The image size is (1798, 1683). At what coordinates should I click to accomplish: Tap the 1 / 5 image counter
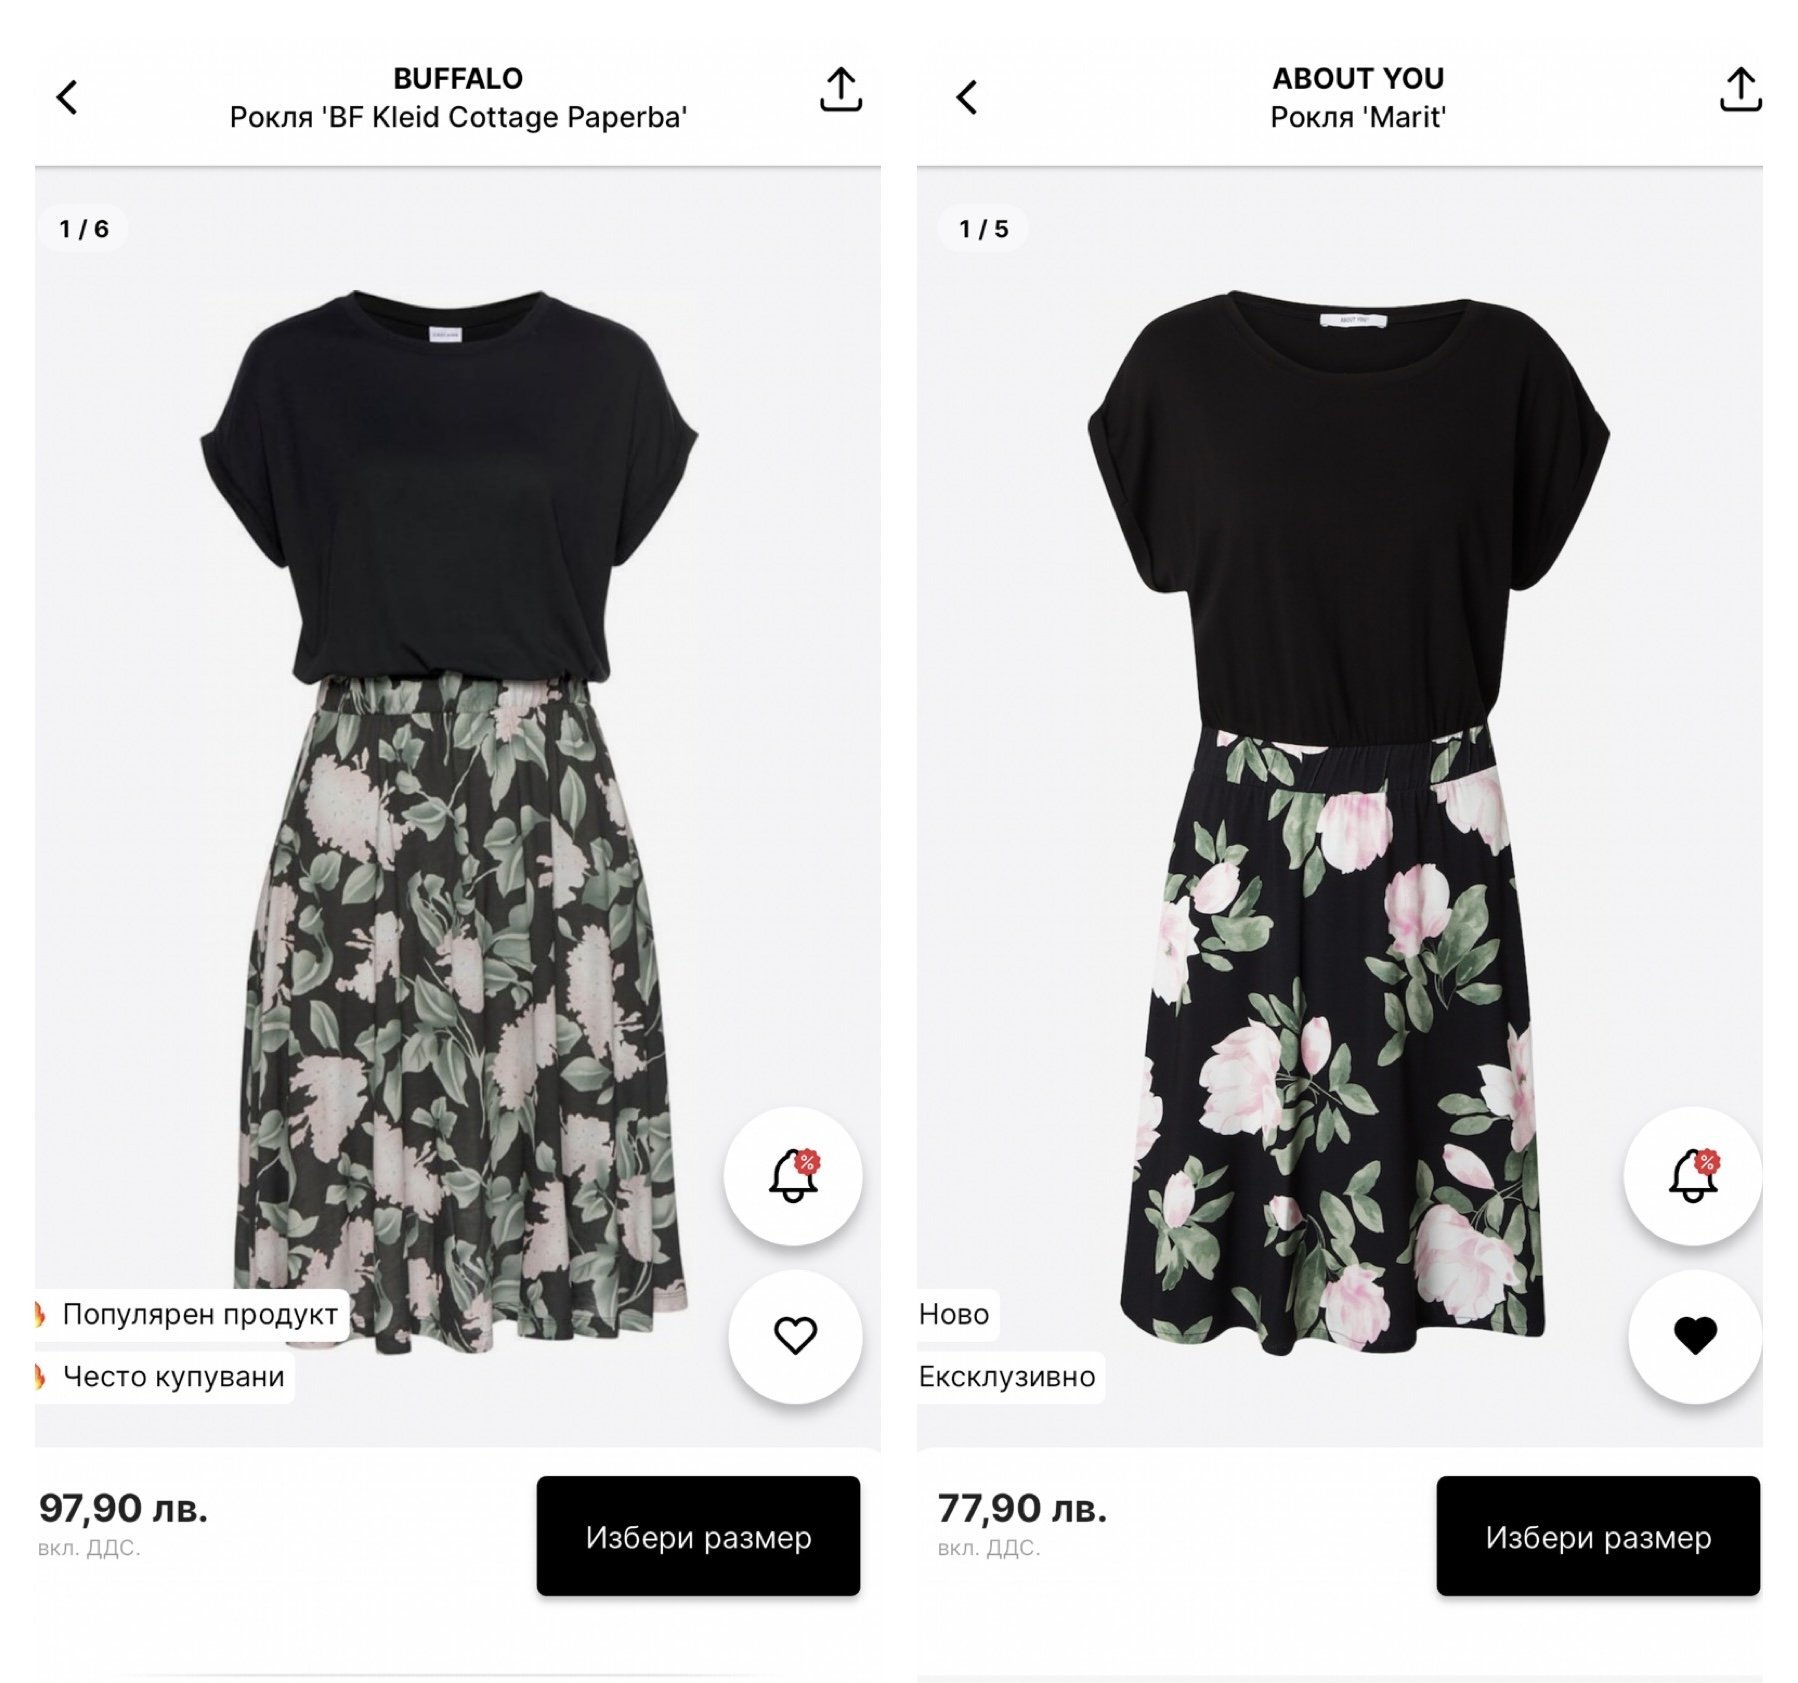pos(984,229)
